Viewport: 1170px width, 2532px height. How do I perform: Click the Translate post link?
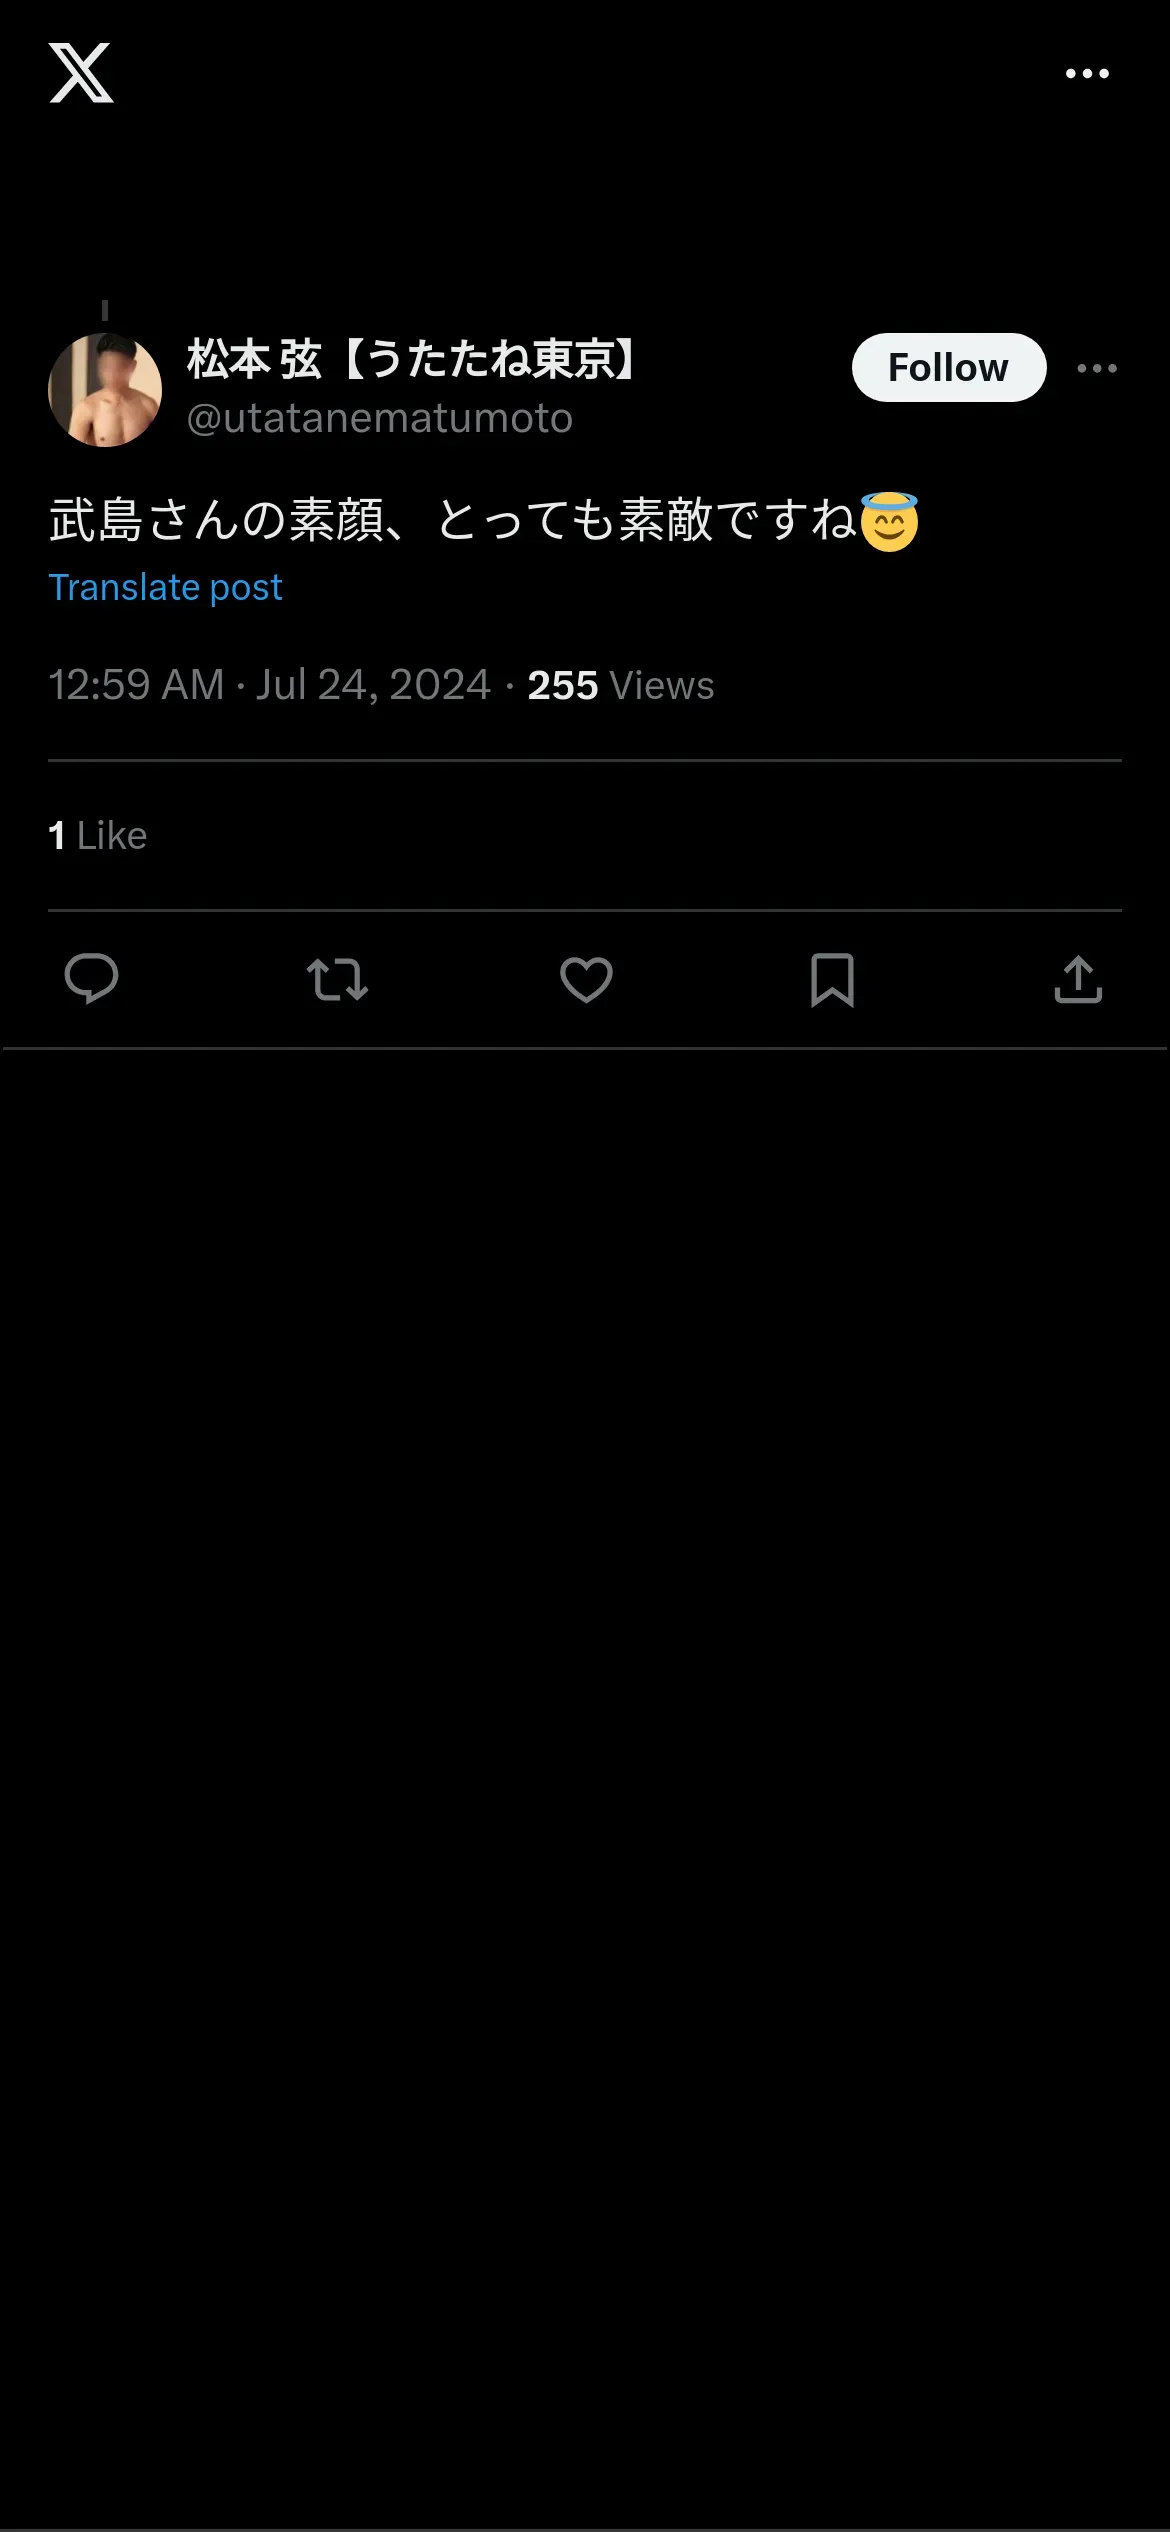point(165,587)
